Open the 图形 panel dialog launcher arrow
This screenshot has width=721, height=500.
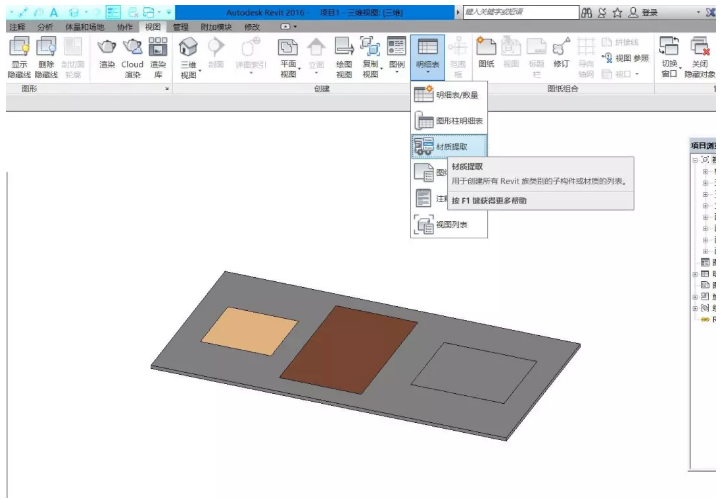(x=167, y=89)
